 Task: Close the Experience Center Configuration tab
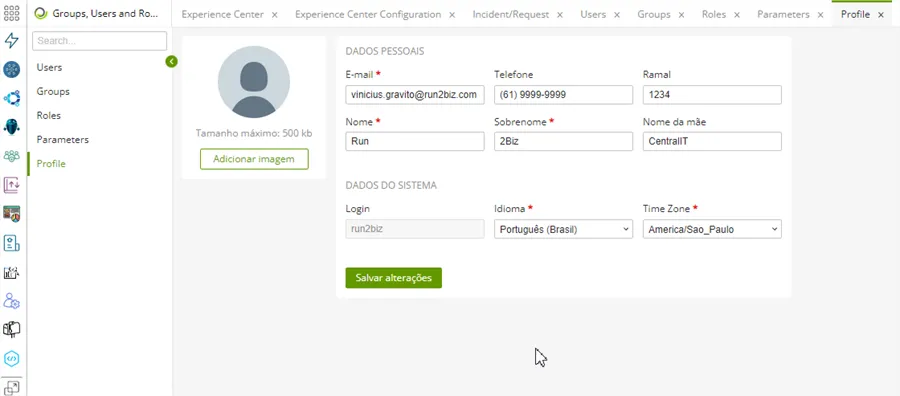452,15
